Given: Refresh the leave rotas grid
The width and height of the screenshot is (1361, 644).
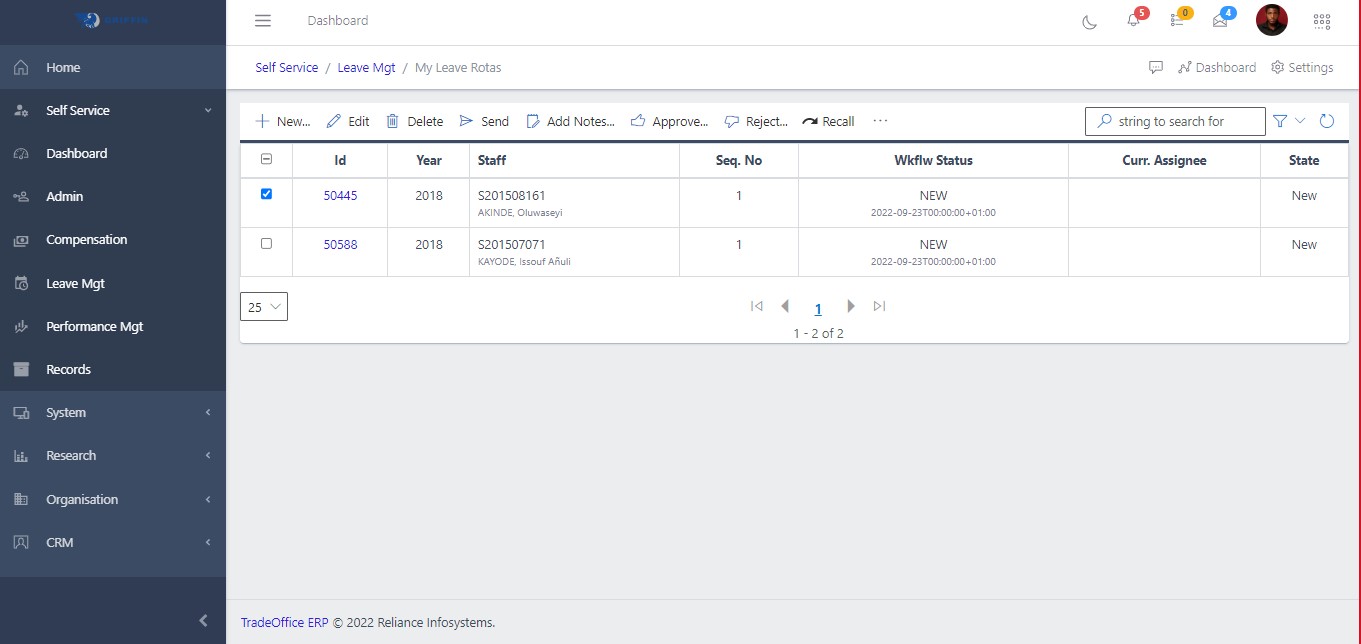Looking at the screenshot, I should tap(1327, 121).
